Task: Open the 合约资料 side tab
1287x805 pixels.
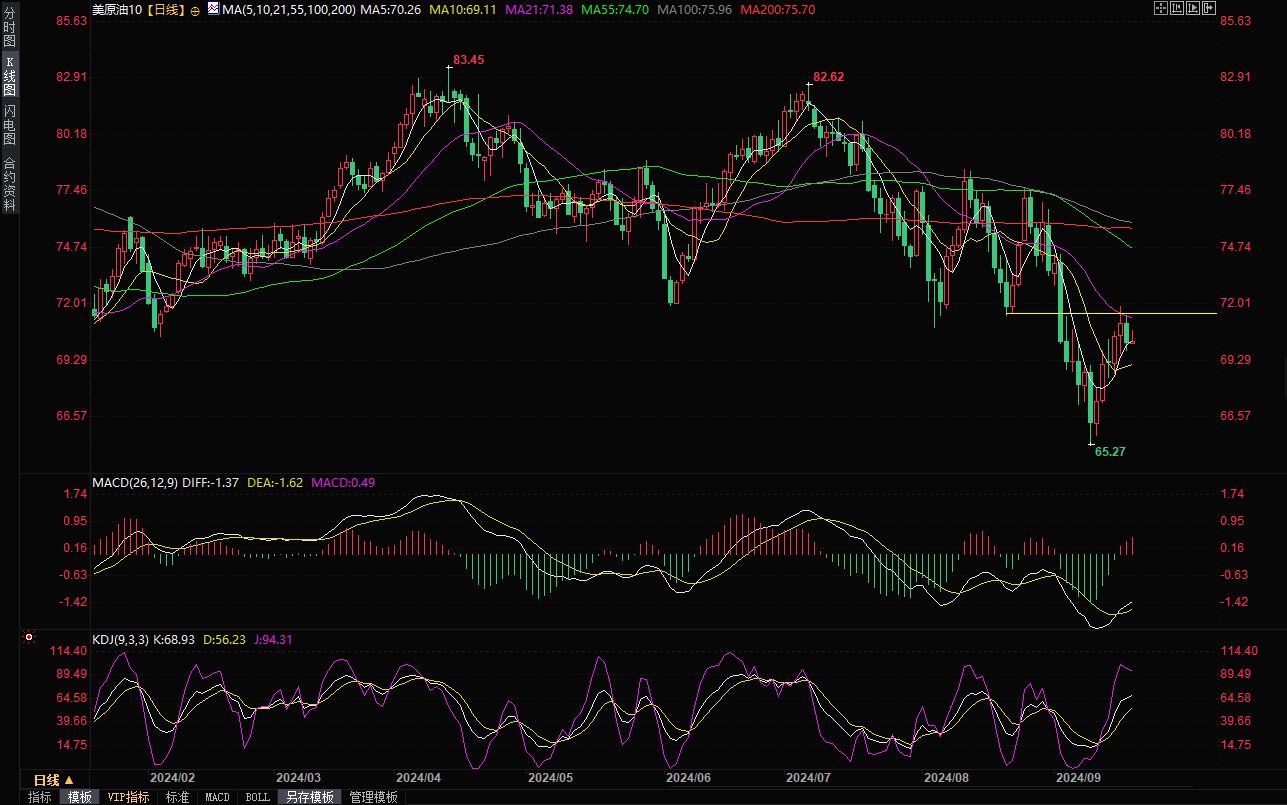Action: (9, 183)
